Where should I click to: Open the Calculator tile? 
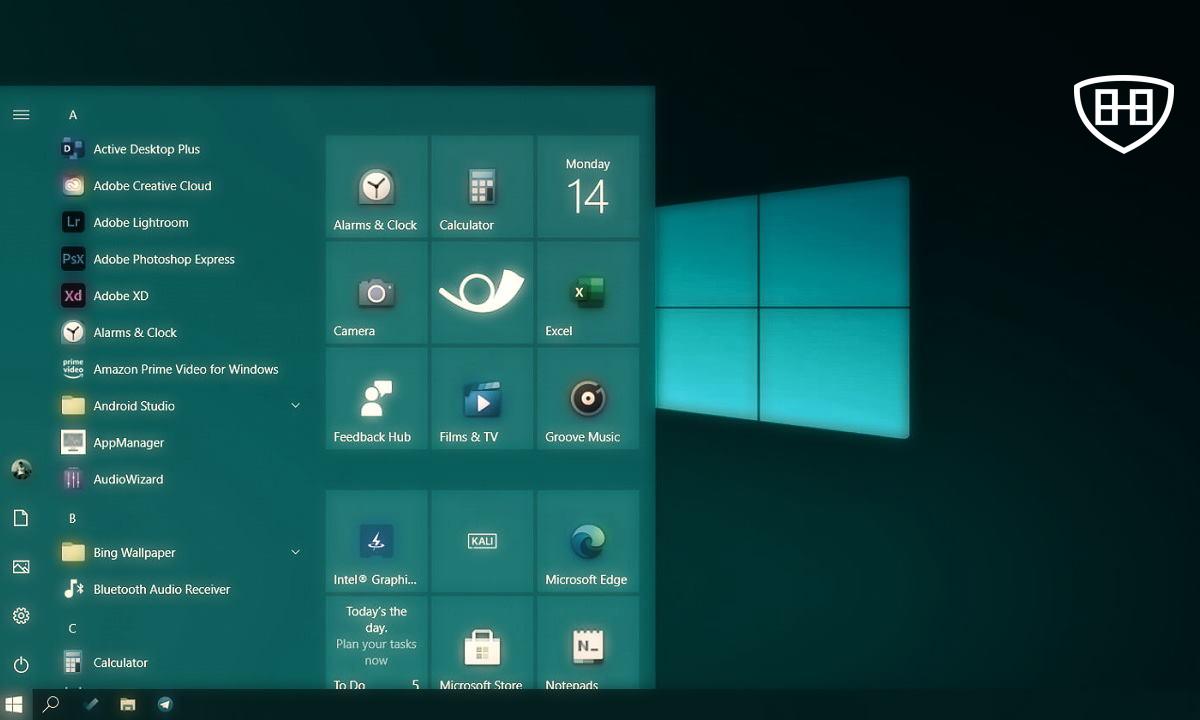point(482,187)
